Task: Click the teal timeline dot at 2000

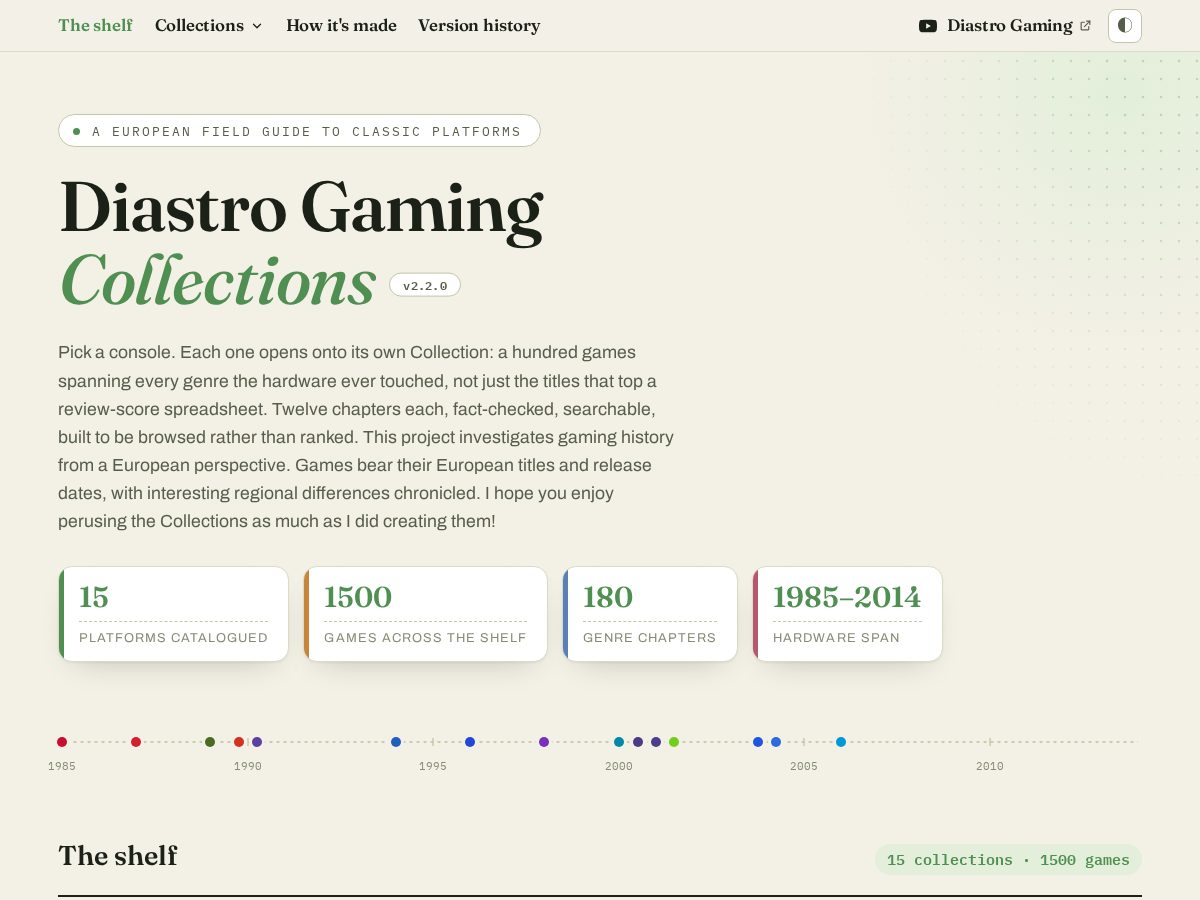Action: [x=619, y=742]
